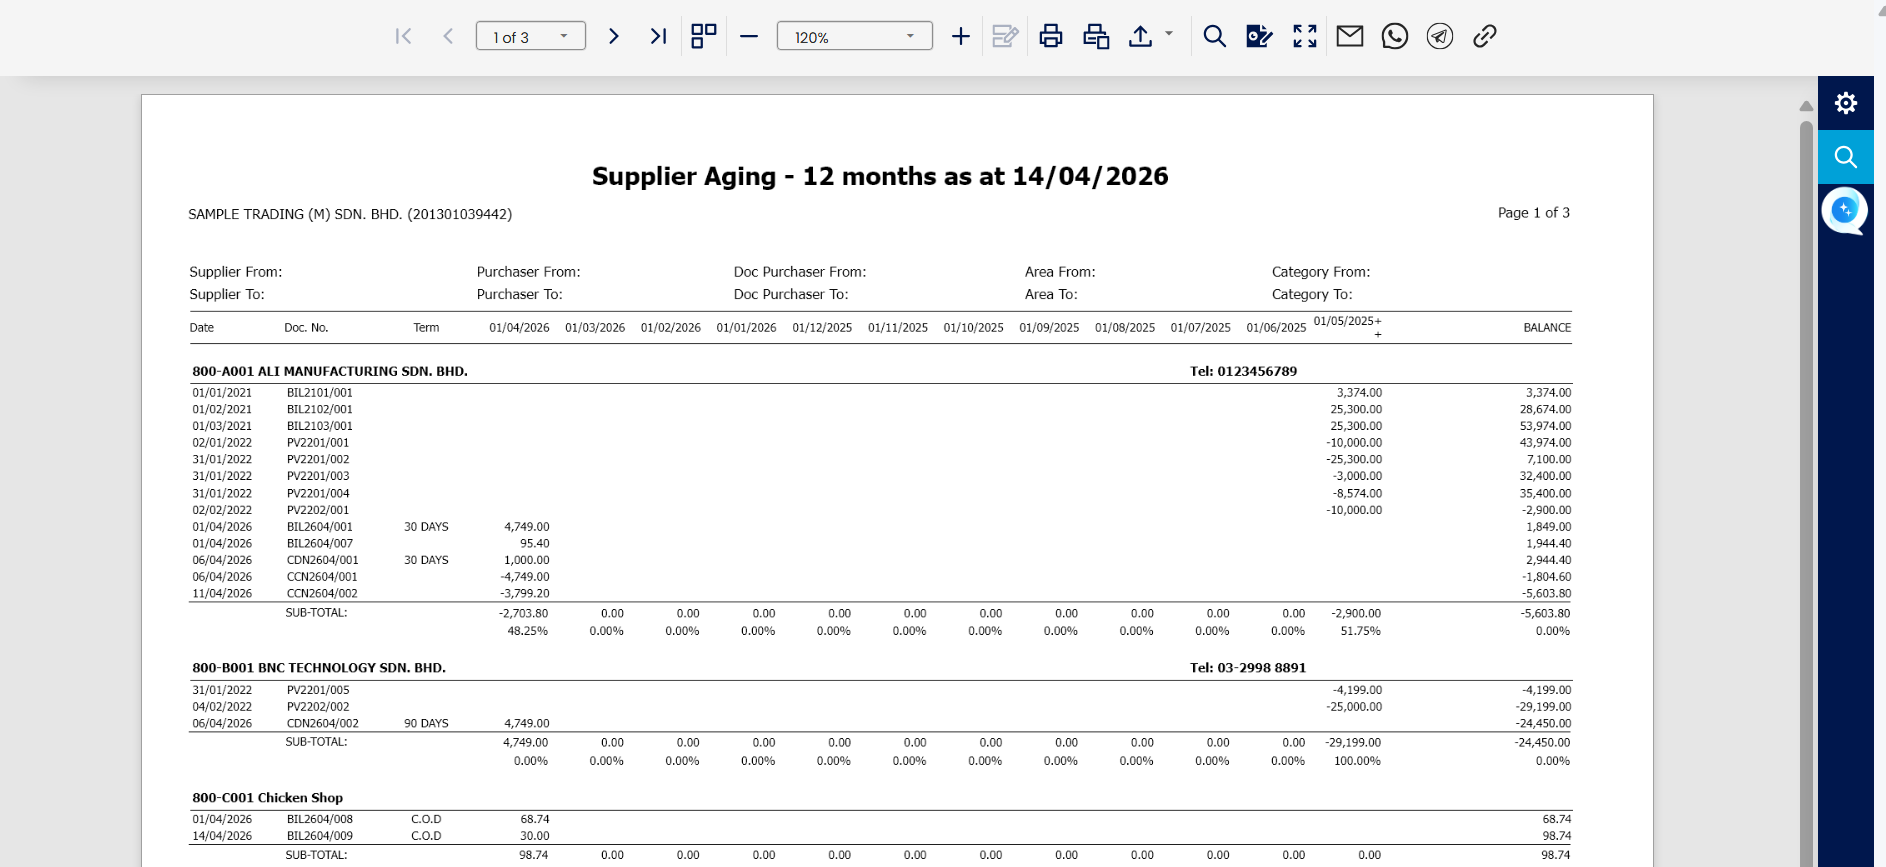Image resolution: width=1886 pixels, height=867 pixels.
Task: Print the supplier aging report
Action: click(x=1050, y=37)
